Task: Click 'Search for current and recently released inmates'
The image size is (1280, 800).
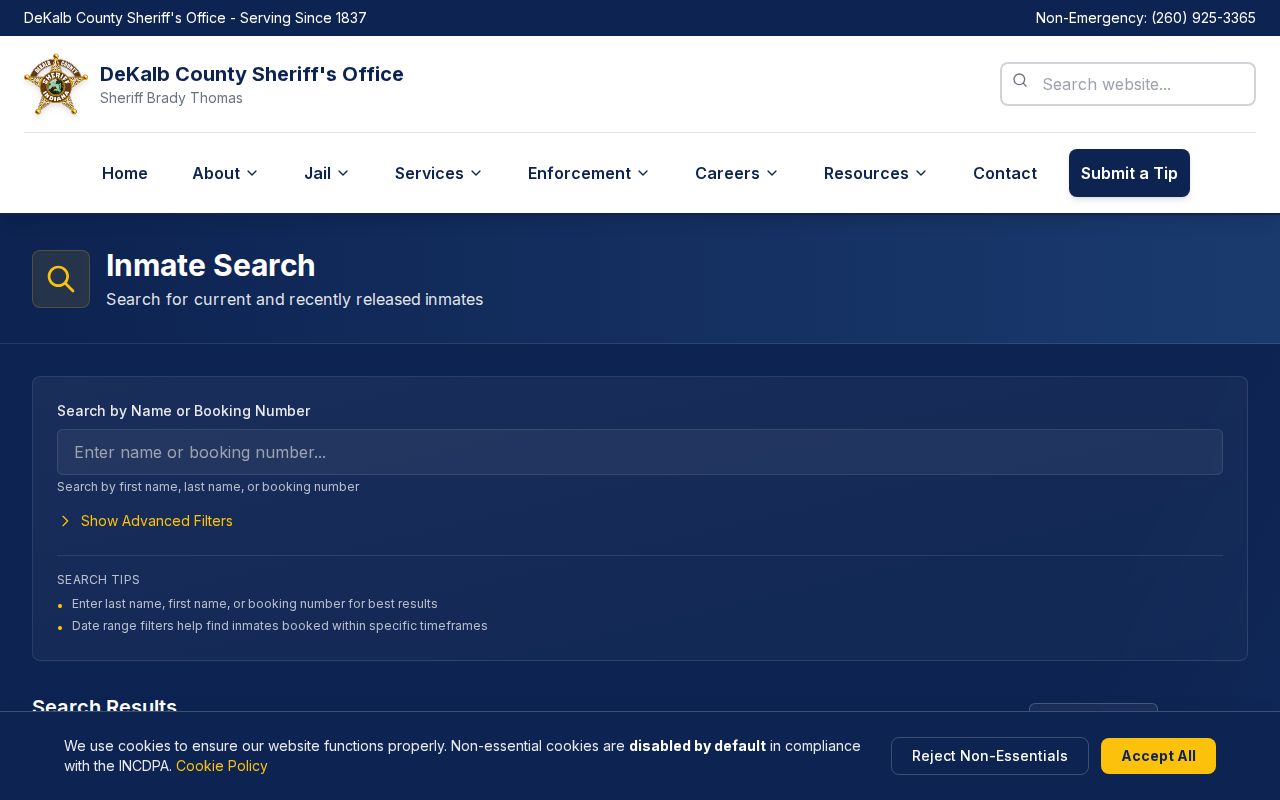Action: [295, 299]
